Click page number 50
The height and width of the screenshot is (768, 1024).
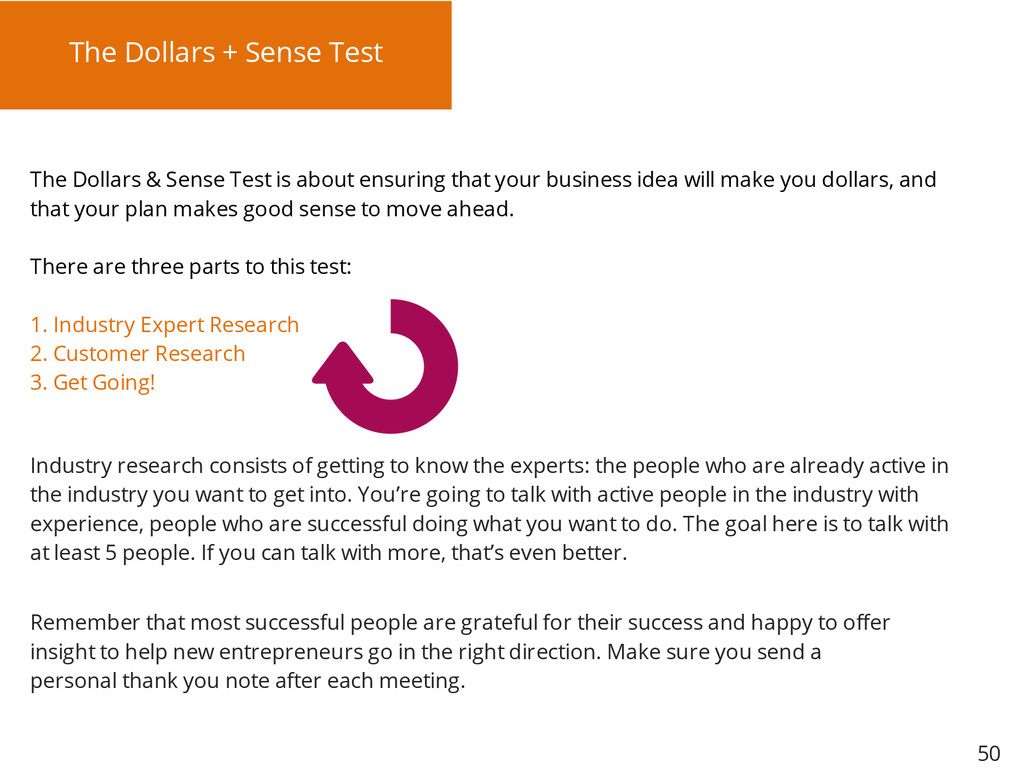[989, 753]
